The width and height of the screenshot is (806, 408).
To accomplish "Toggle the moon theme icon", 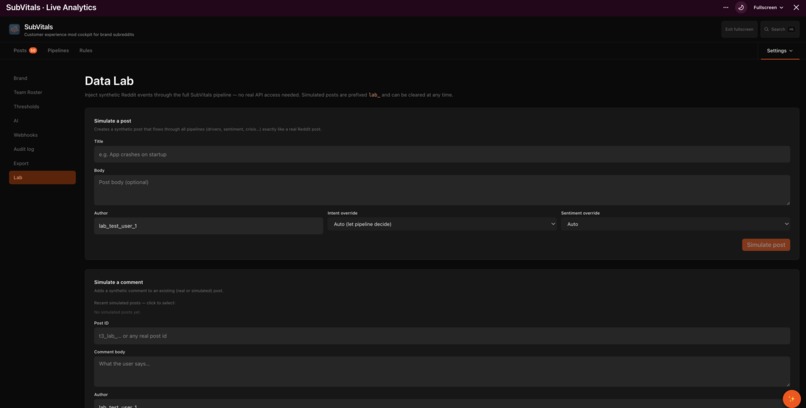I will click(741, 8).
